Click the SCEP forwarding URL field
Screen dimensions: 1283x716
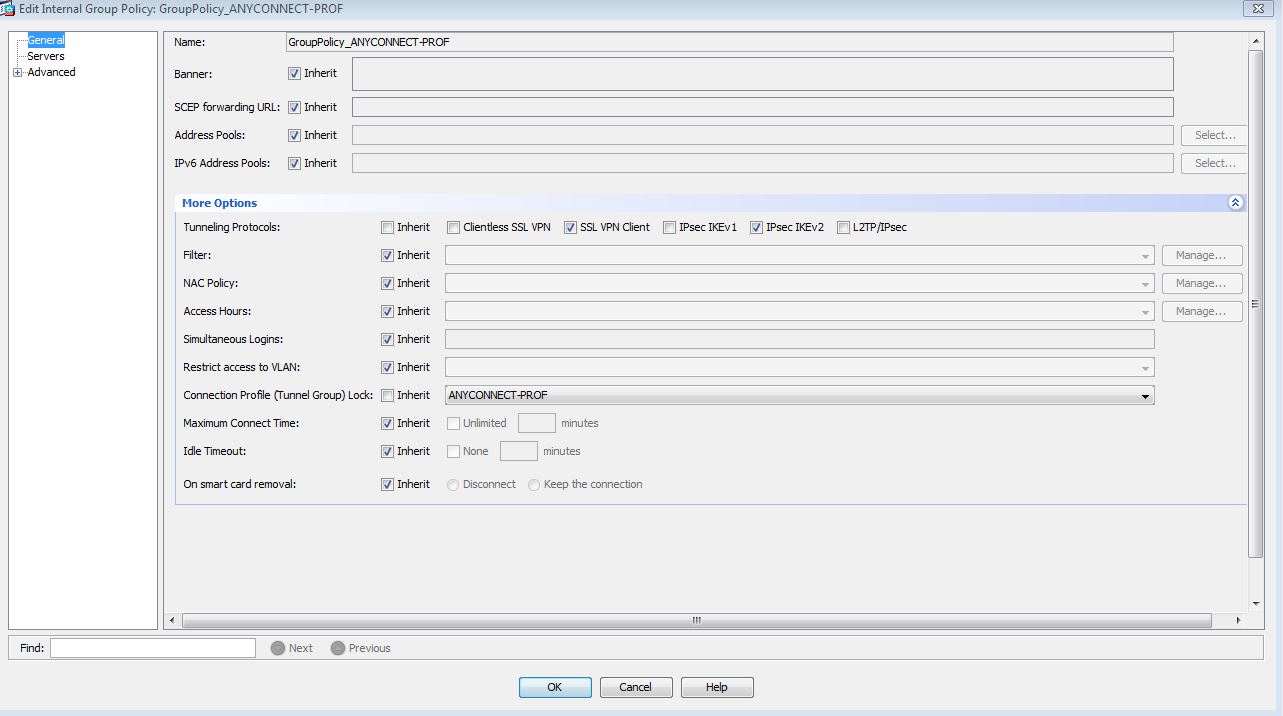(x=762, y=107)
